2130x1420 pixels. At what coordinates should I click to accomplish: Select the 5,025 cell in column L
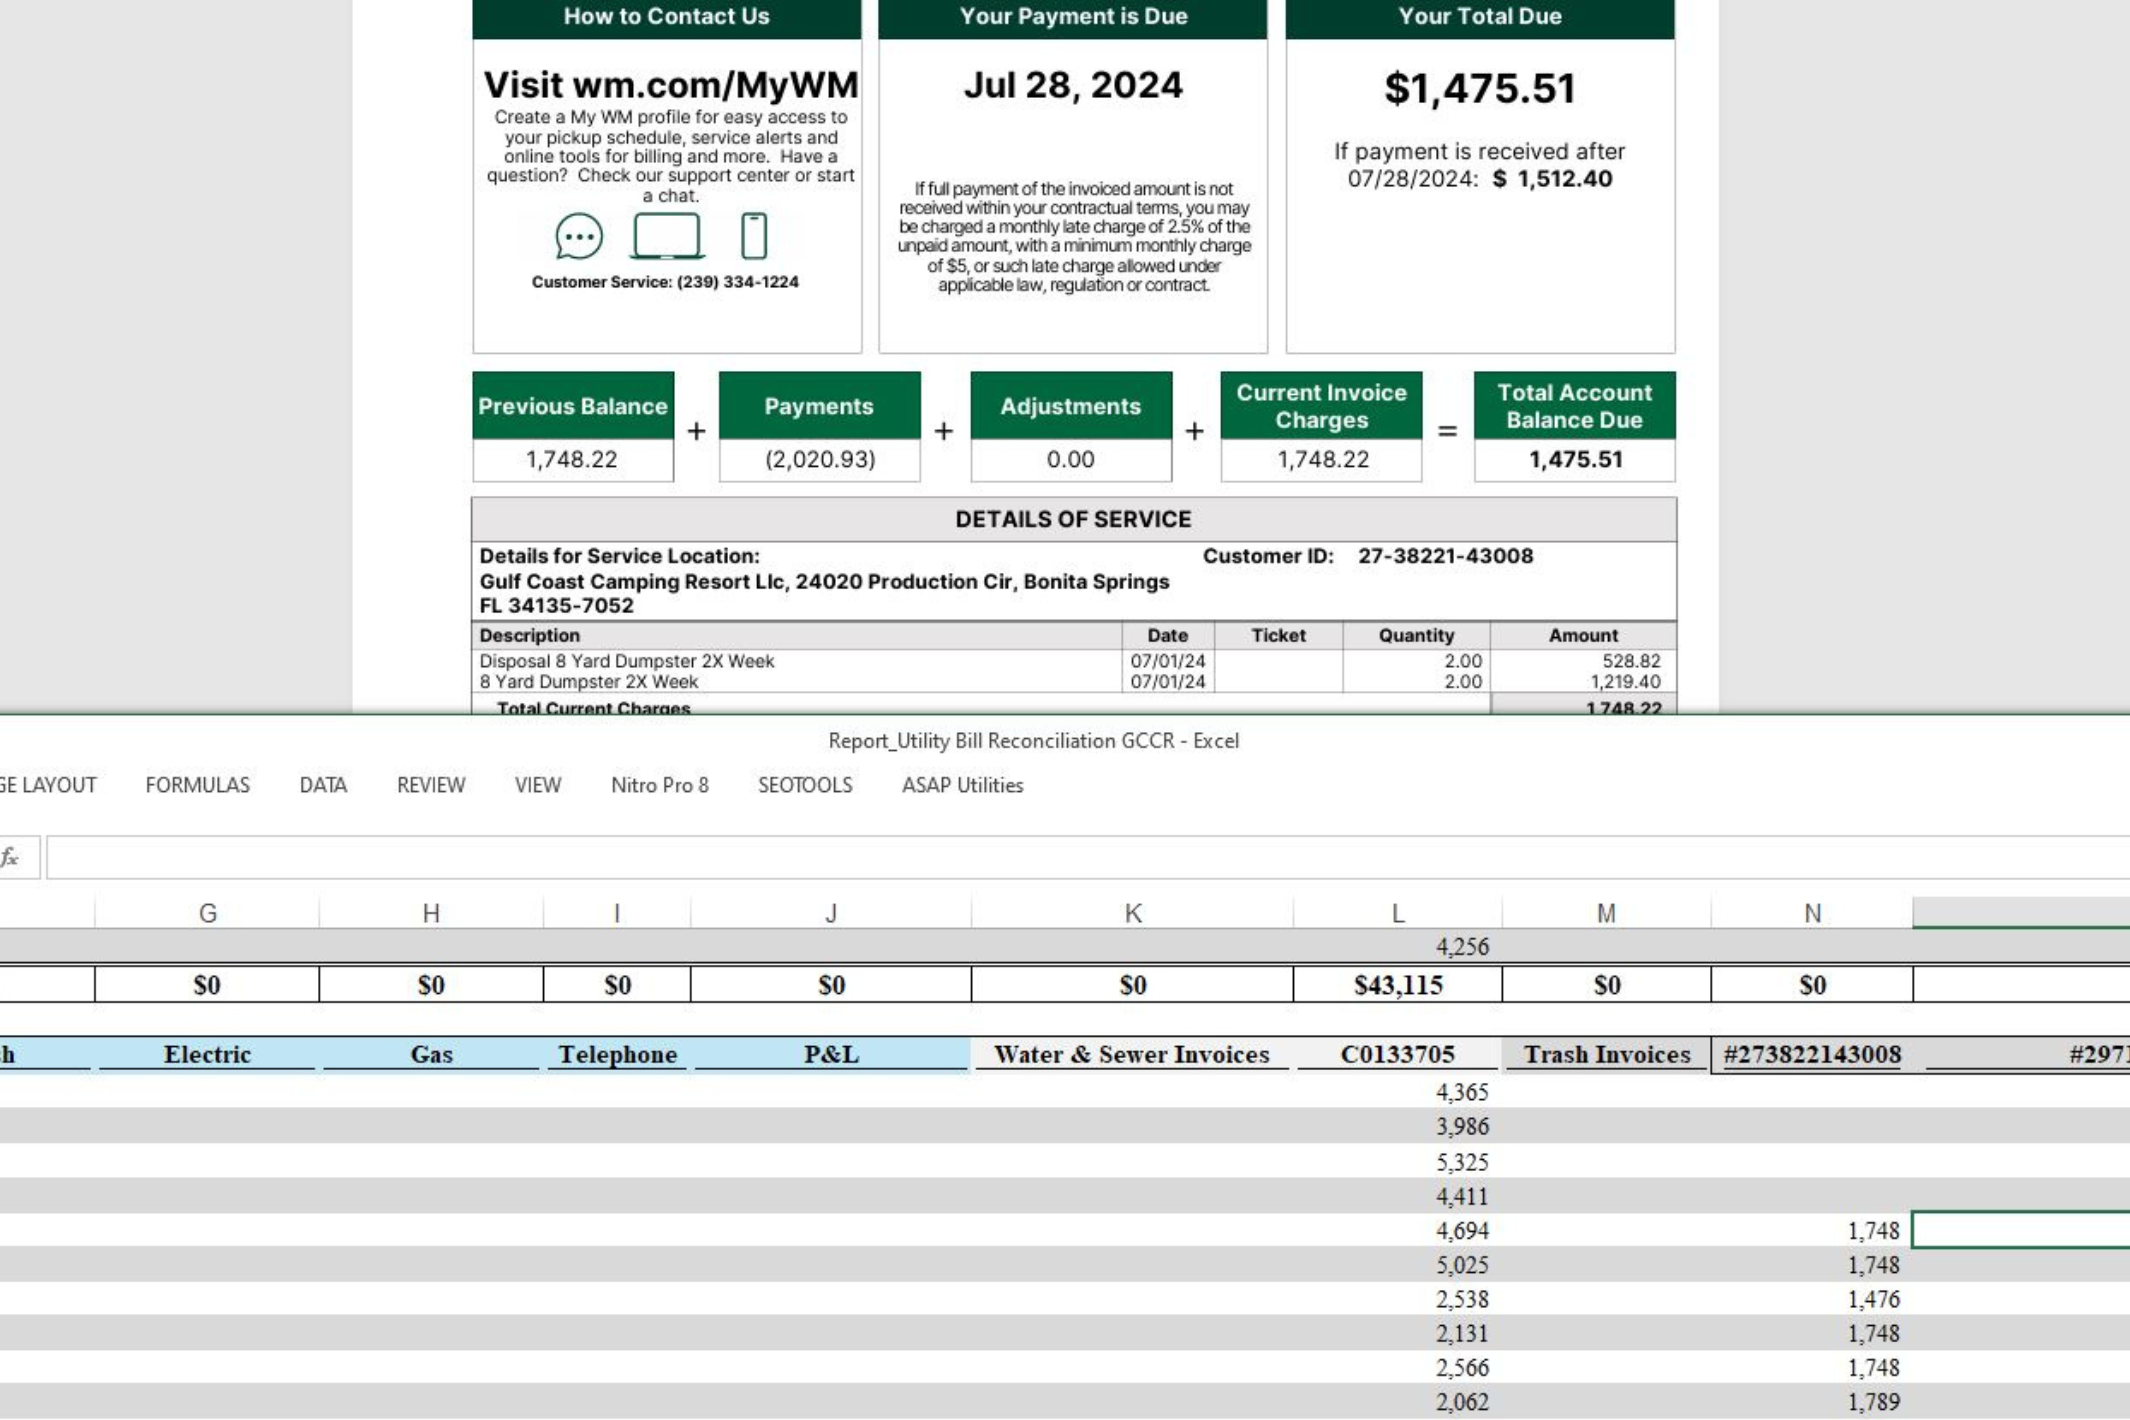coord(1398,1265)
